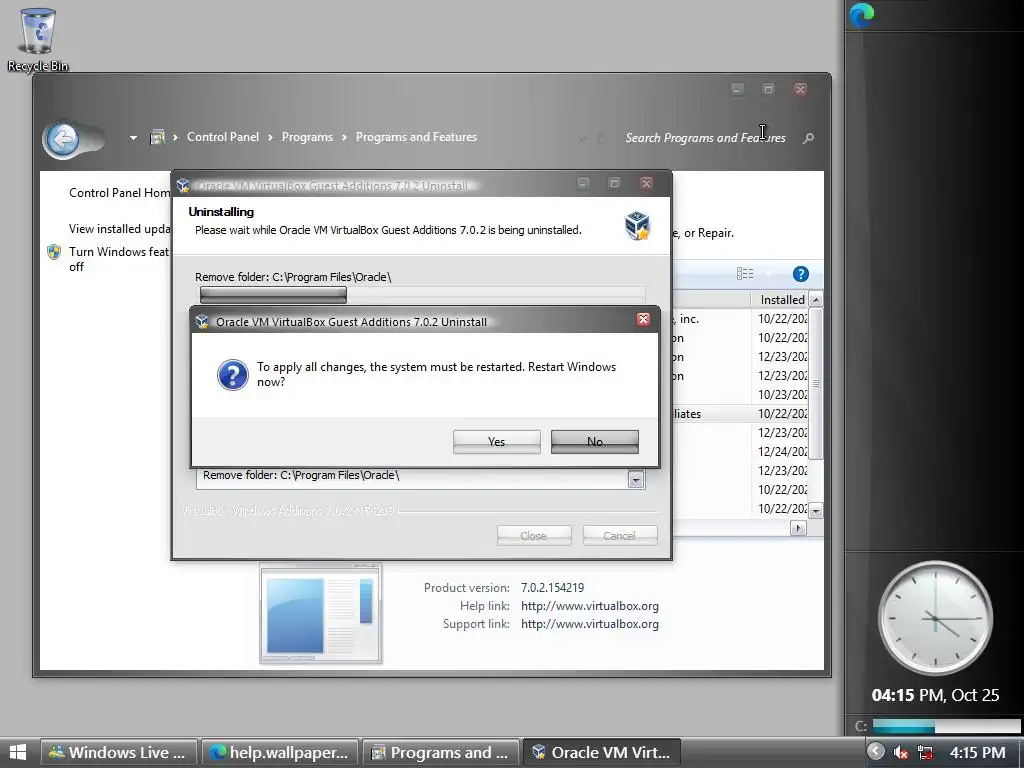Click the question mark icon in dialog
The height and width of the screenshot is (768, 1024).
[x=232, y=375]
